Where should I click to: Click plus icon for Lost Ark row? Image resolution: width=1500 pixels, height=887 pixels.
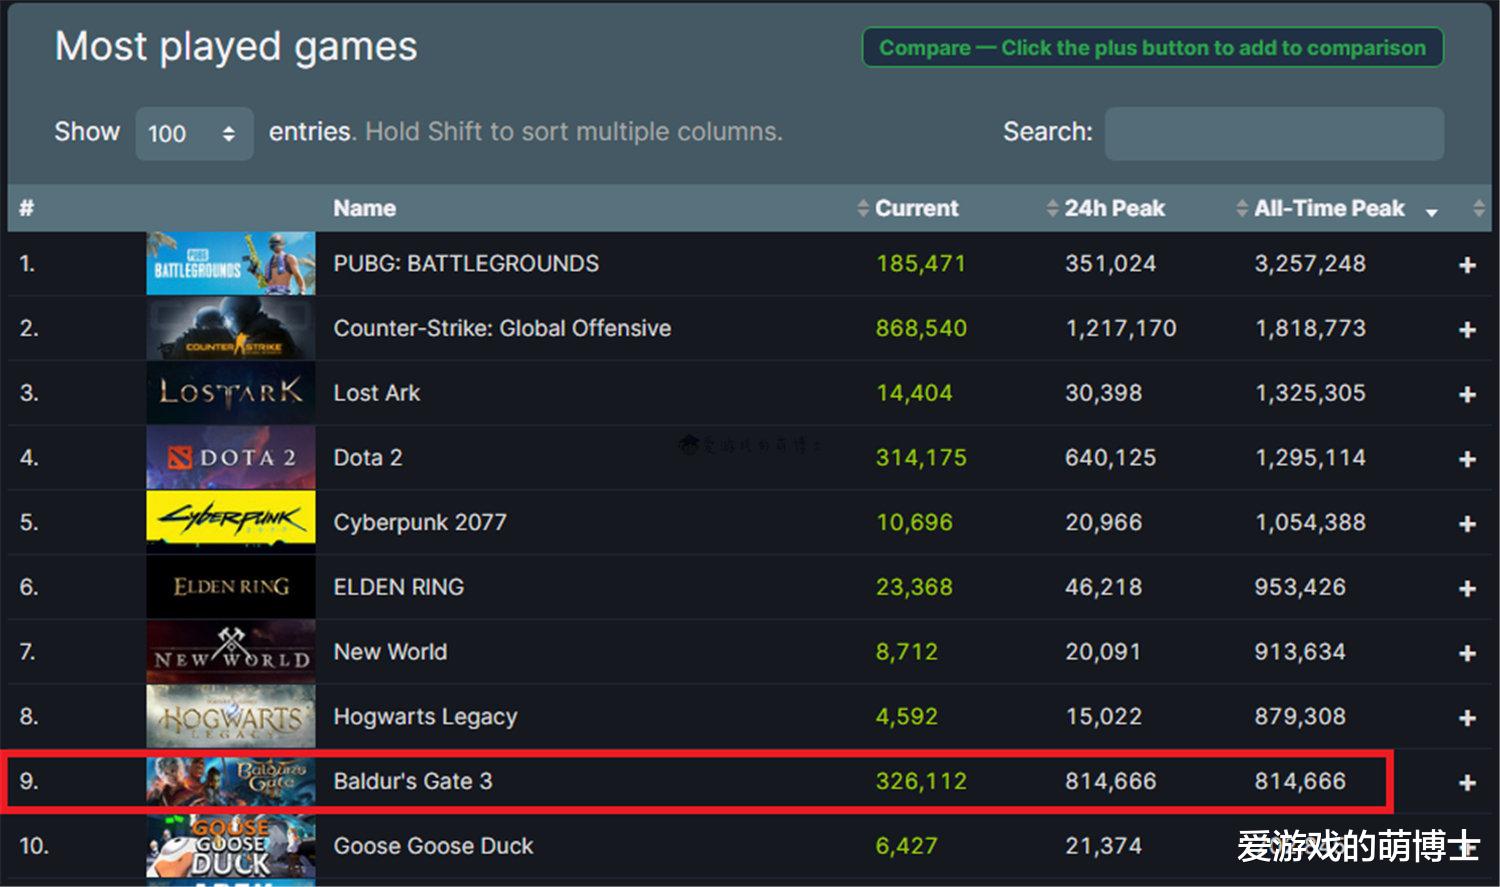pos(1467,395)
